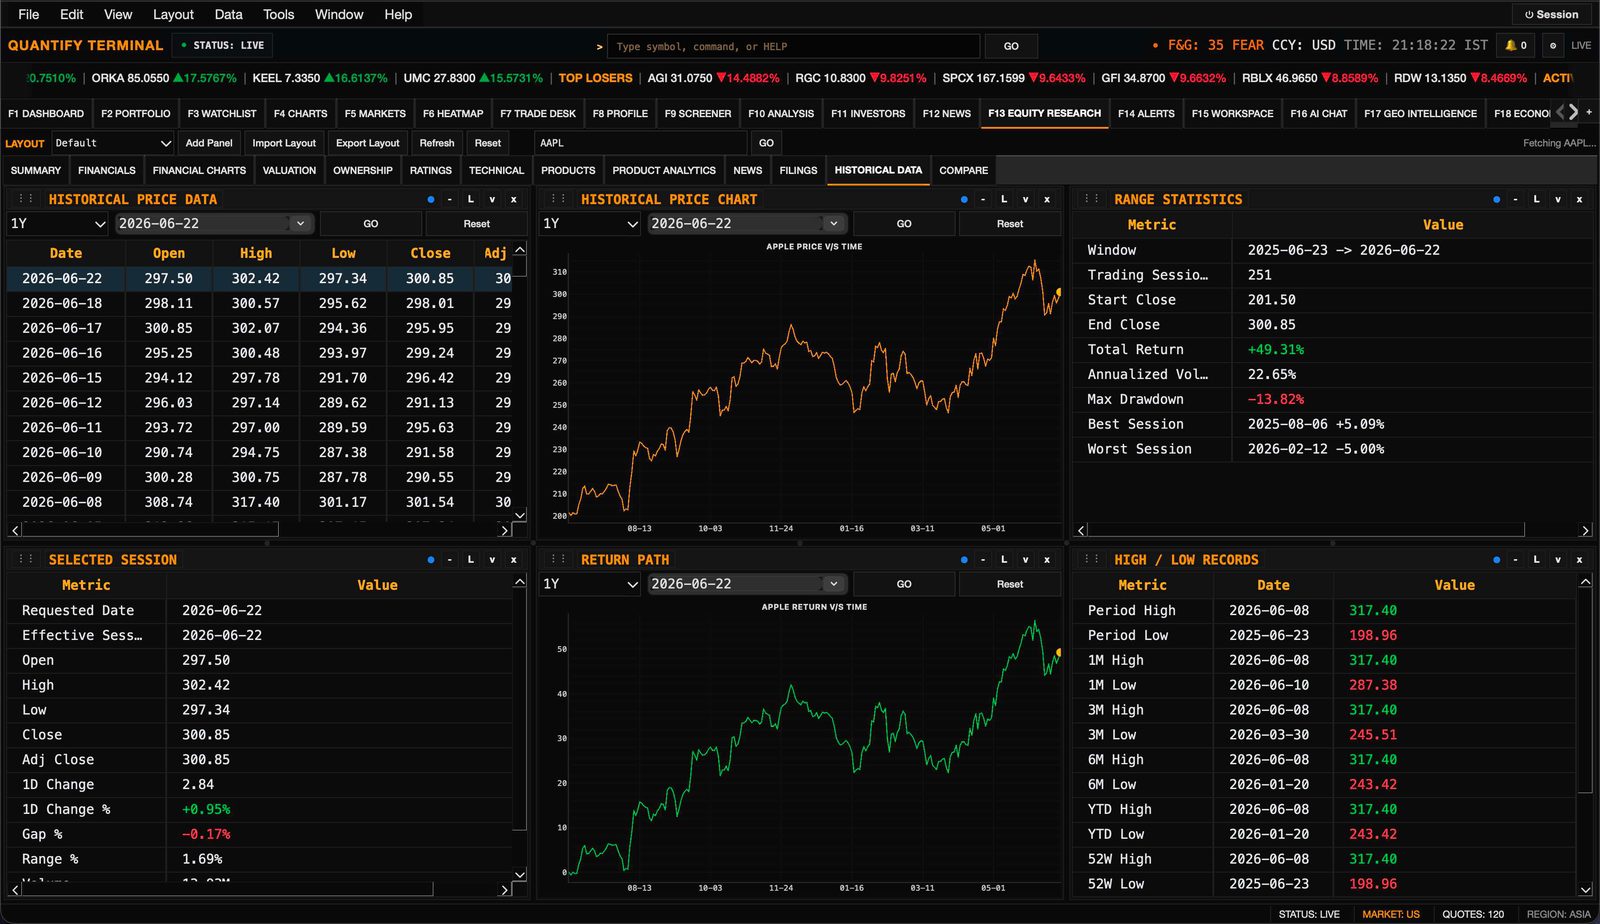Click GO next to the AAPL symbol field
Screen dimensions: 1600x924
click(x=766, y=143)
